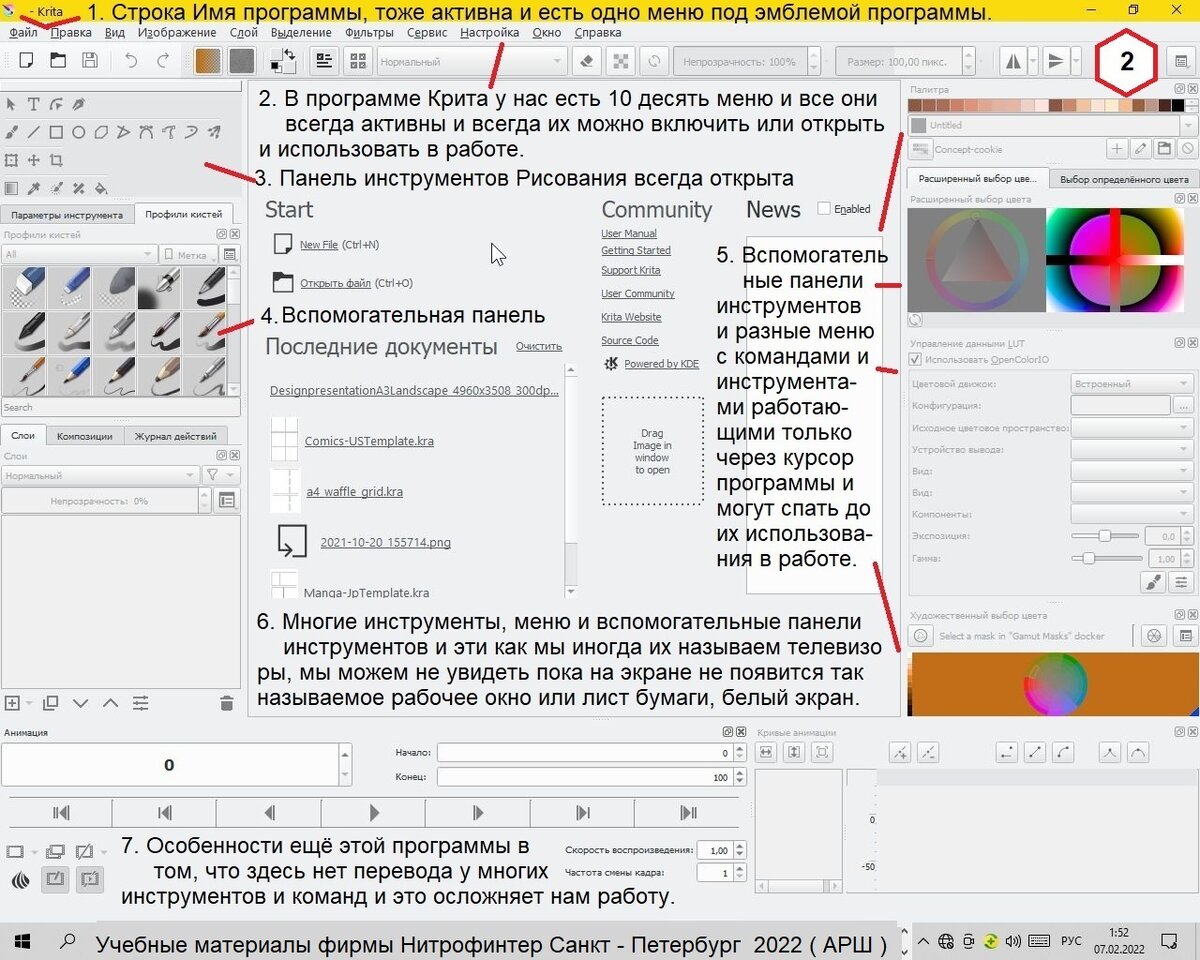Select the Transform tool
Image resolution: width=1200 pixels, height=960 pixels.
point(11,160)
